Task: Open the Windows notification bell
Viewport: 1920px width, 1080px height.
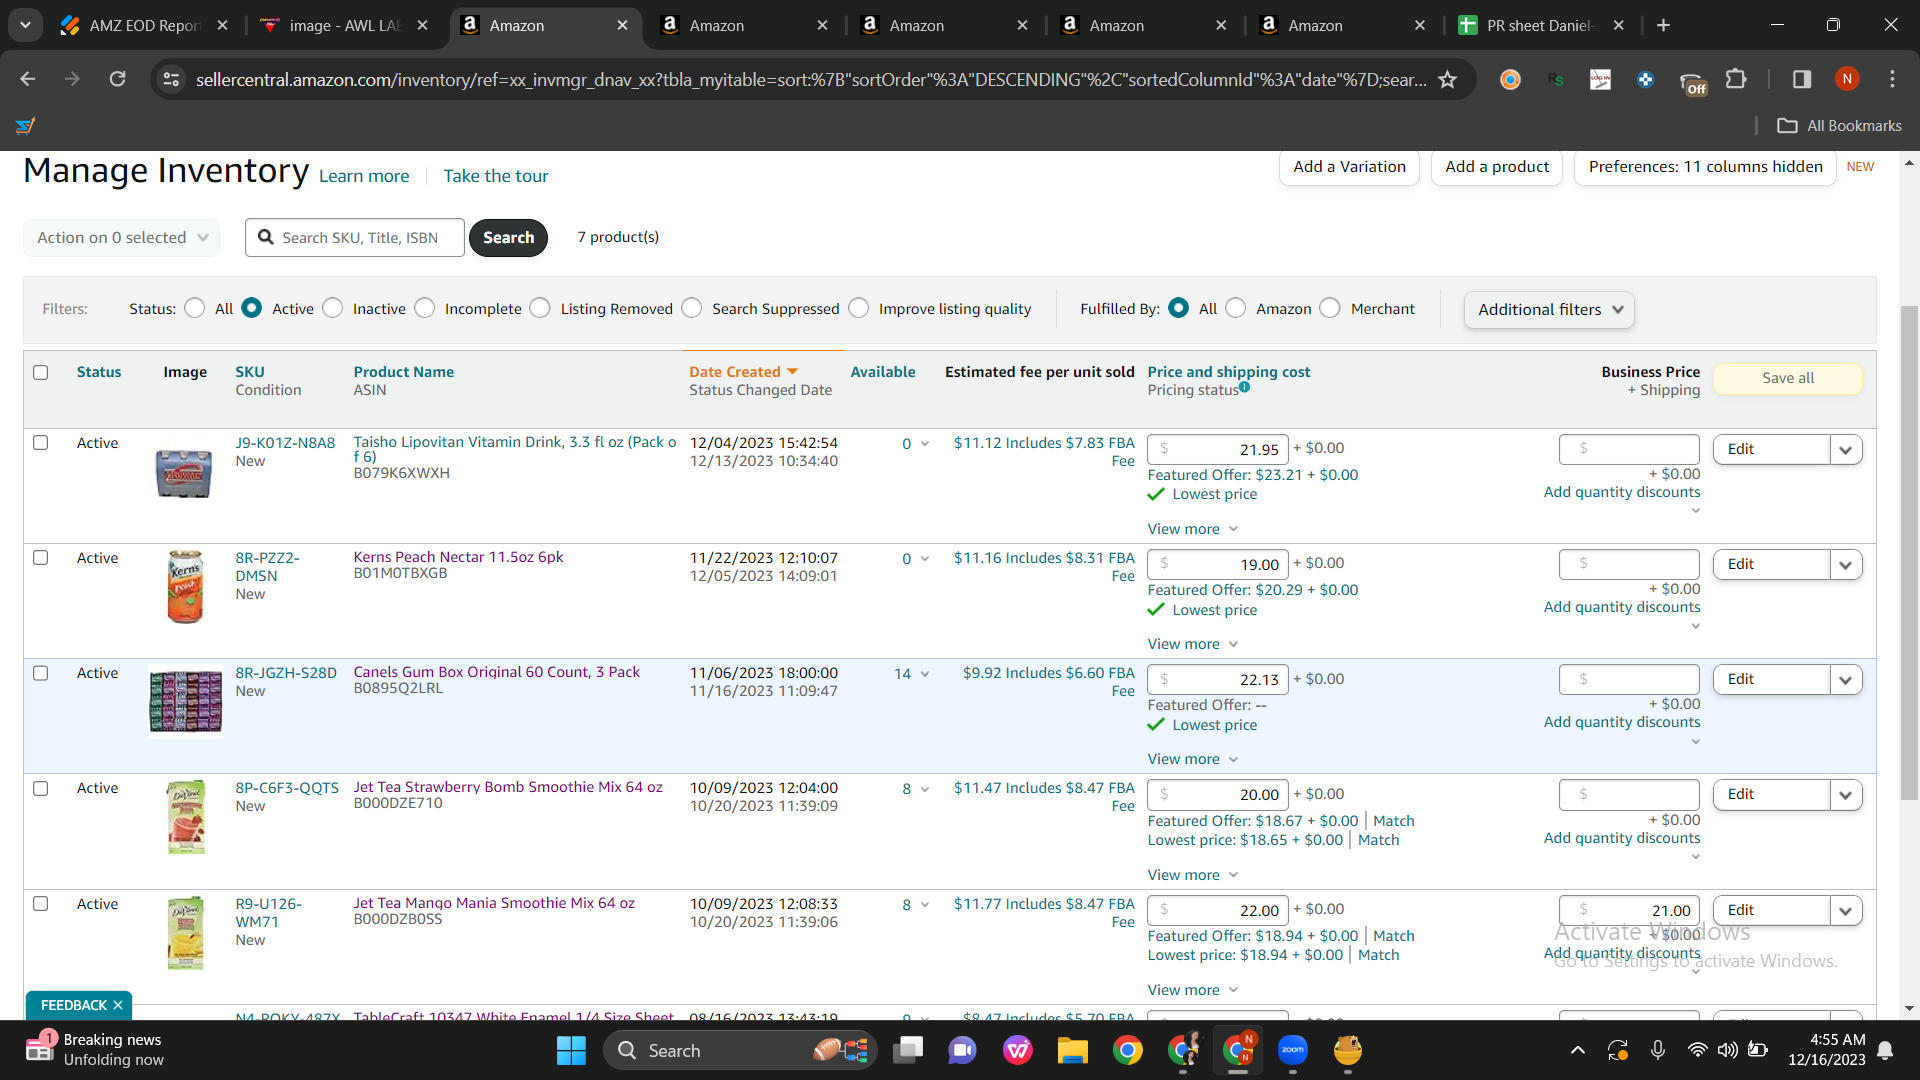Action: [x=1885, y=1050]
